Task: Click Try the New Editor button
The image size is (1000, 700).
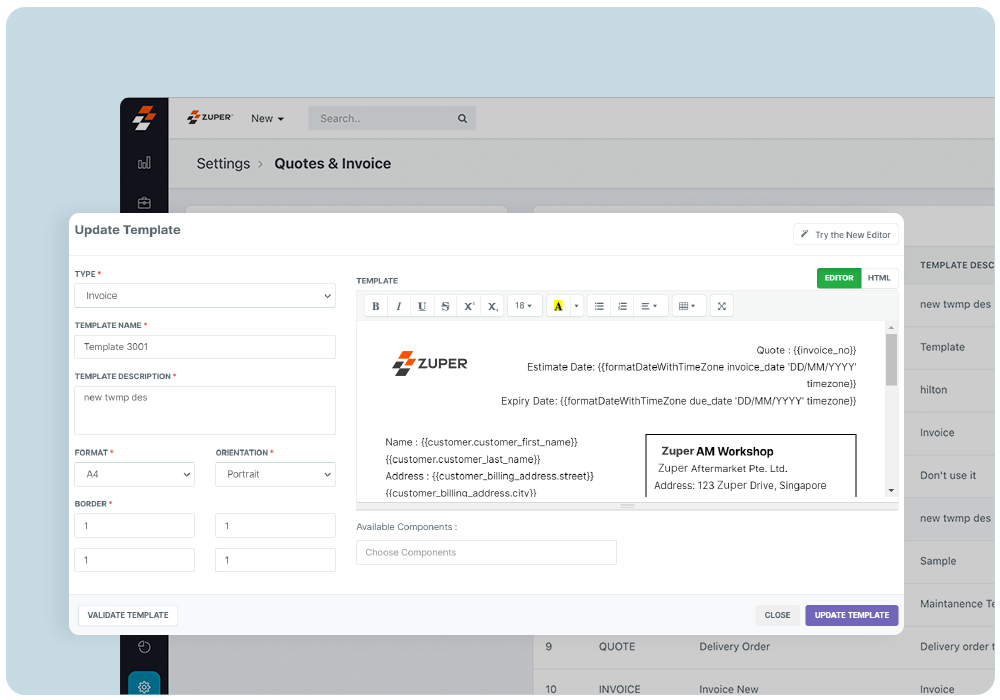Action: (x=846, y=235)
